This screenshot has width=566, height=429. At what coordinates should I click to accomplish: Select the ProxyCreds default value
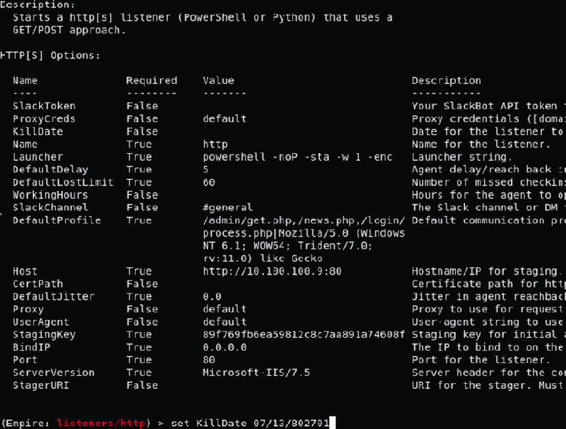tap(225, 119)
